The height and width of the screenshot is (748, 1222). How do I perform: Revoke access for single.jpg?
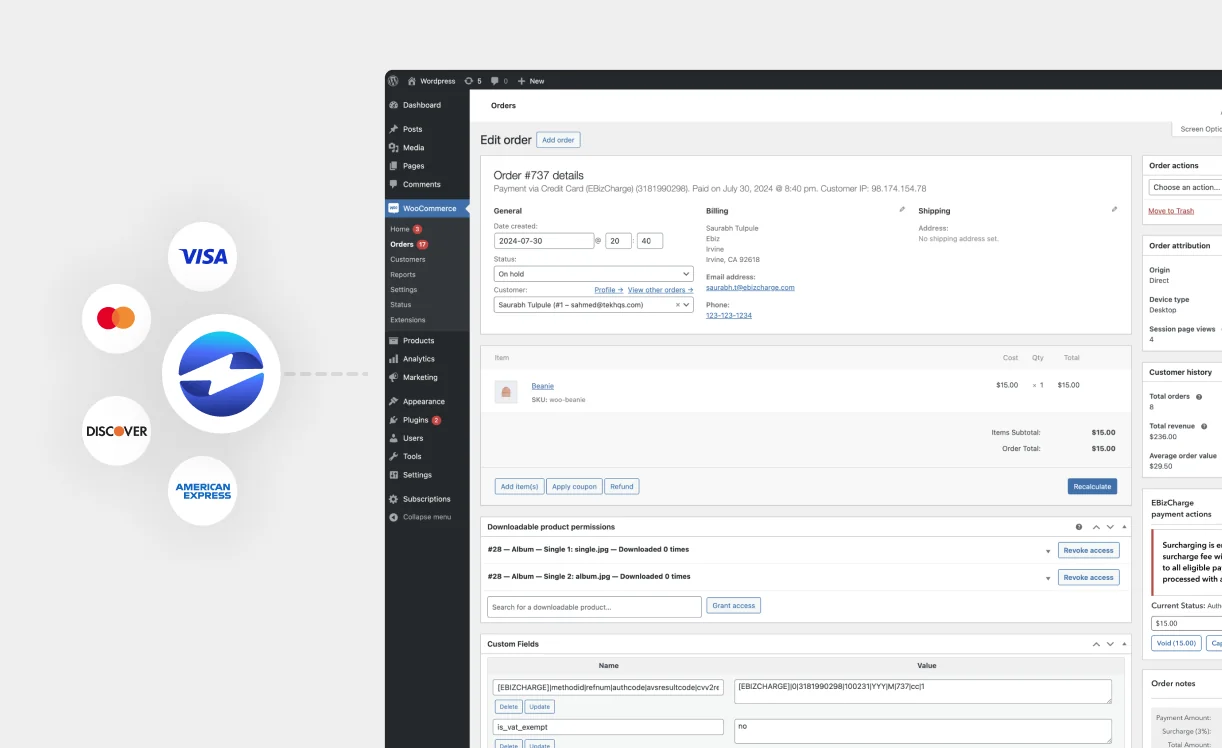click(1088, 550)
